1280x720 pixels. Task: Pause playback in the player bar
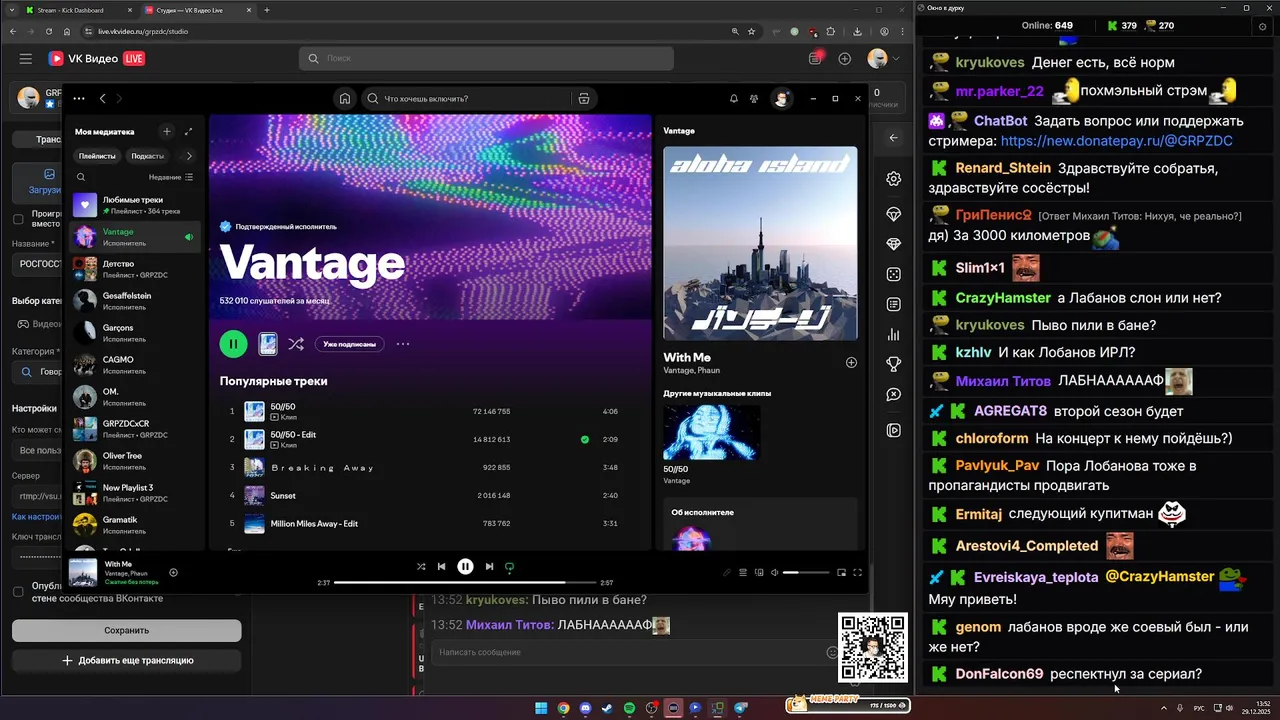pos(465,566)
